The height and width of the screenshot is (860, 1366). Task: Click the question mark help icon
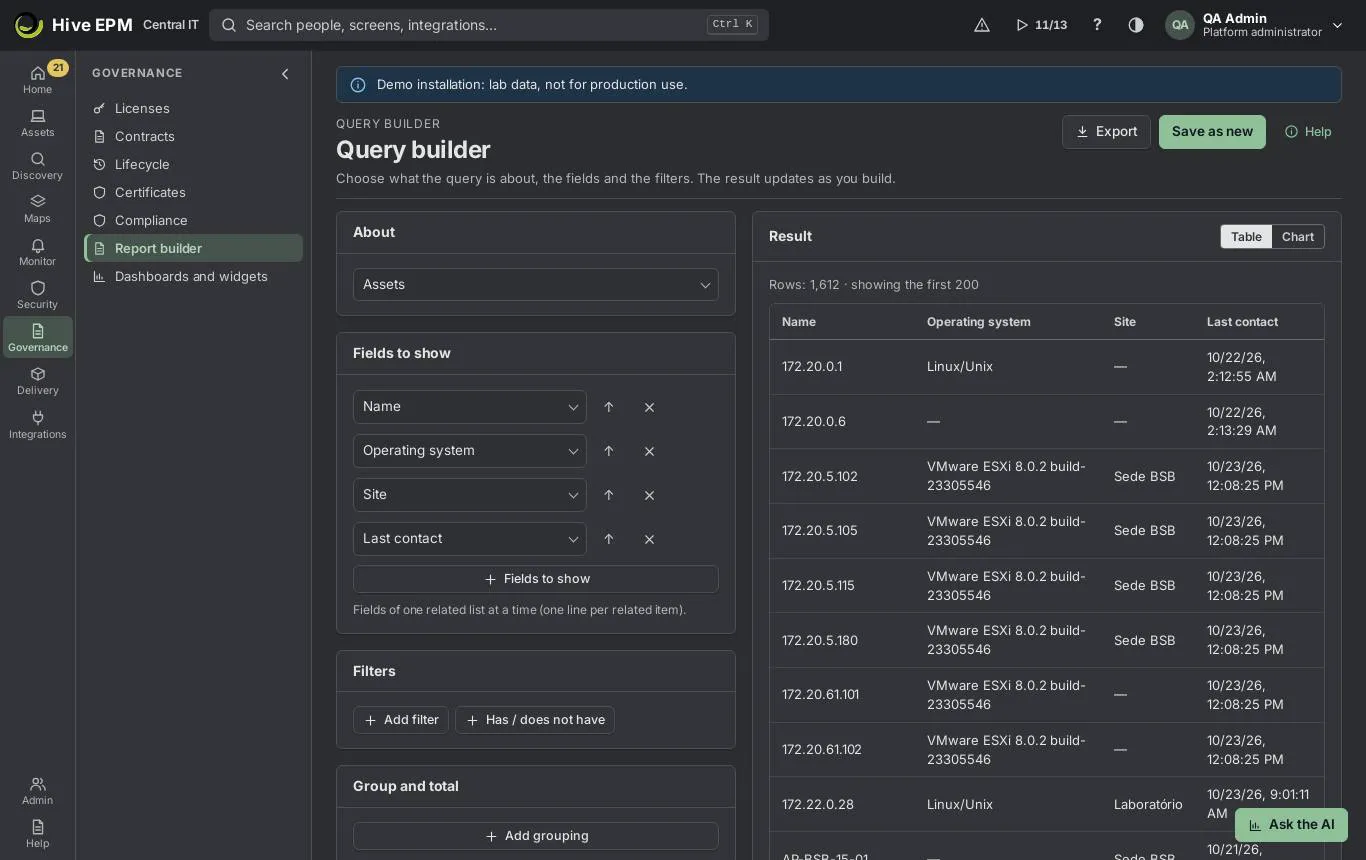pyautogui.click(x=1097, y=25)
